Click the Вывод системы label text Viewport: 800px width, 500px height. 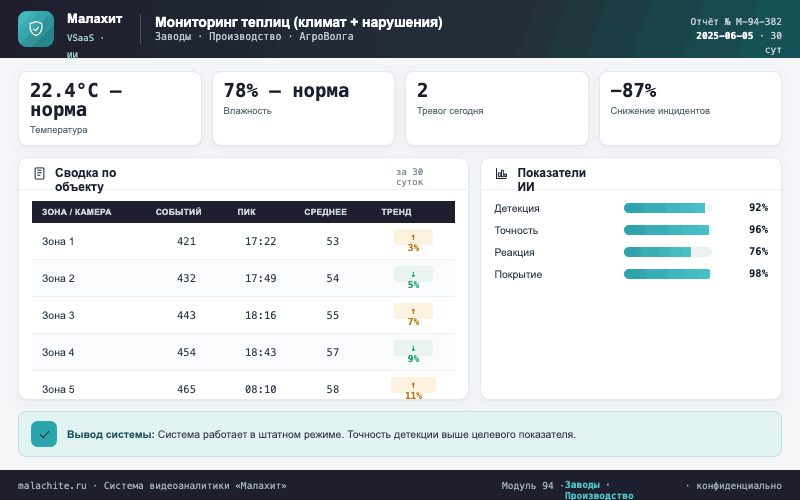pyautogui.click(x=111, y=435)
